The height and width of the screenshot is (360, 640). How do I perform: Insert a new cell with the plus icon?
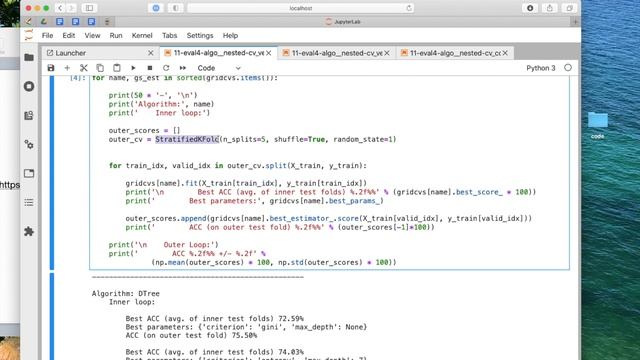[x=67, y=68]
